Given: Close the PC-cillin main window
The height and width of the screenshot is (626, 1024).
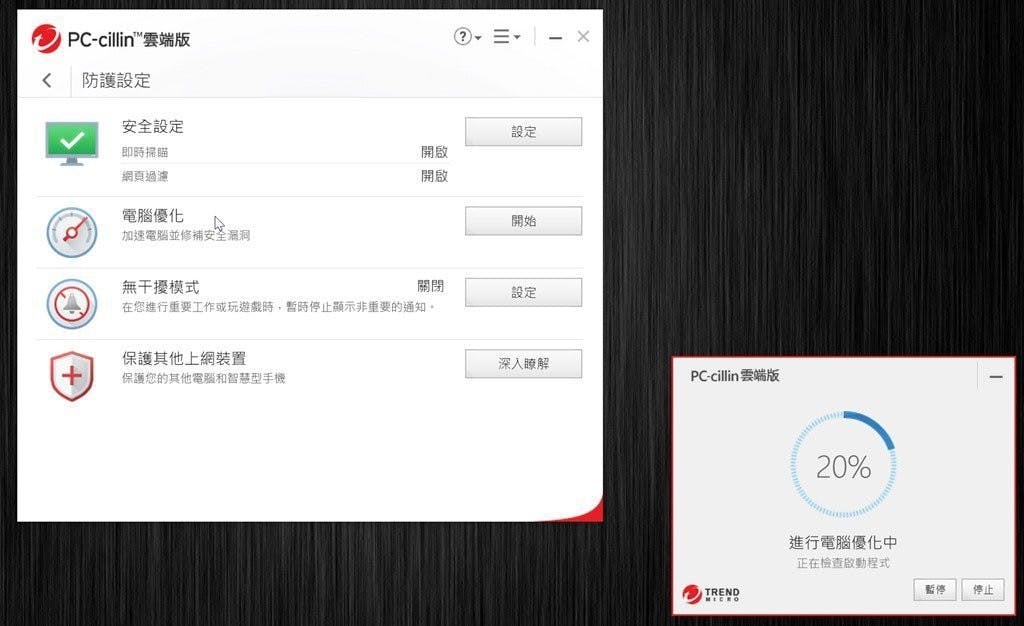Looking at the screenshot, I should [x=583, y=37].
